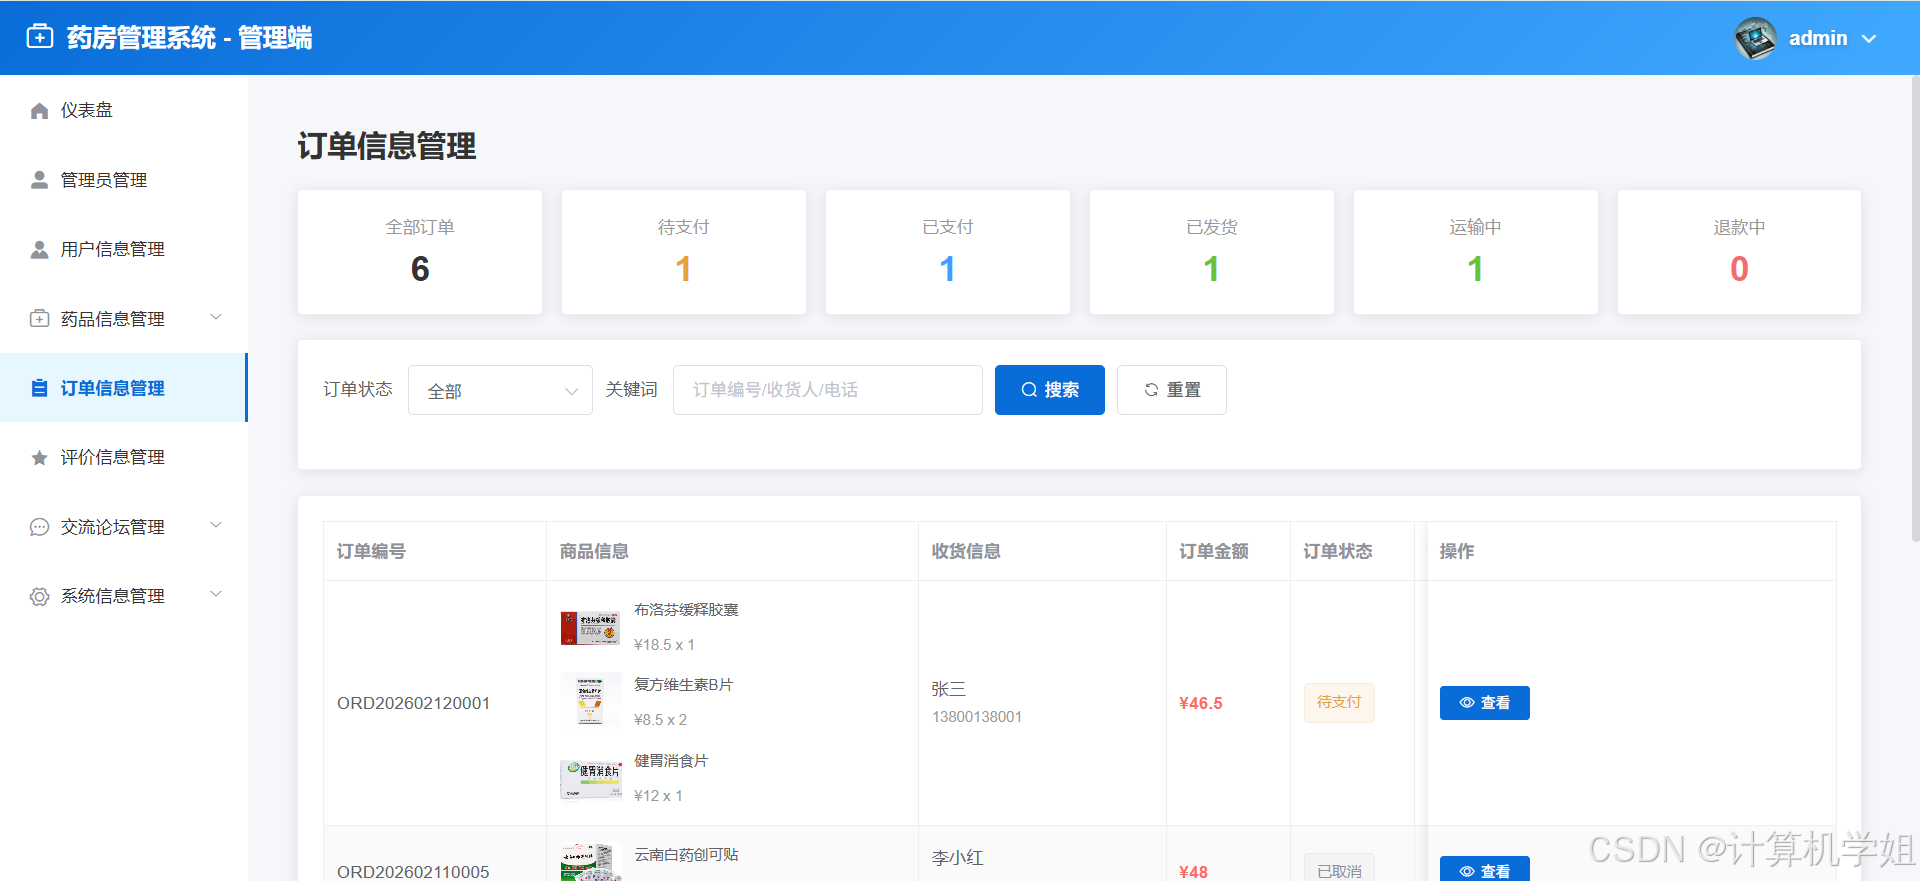Click the admin avatar image
The height and width of the screenshot is (881, 1920).
tap(1755, 38)
